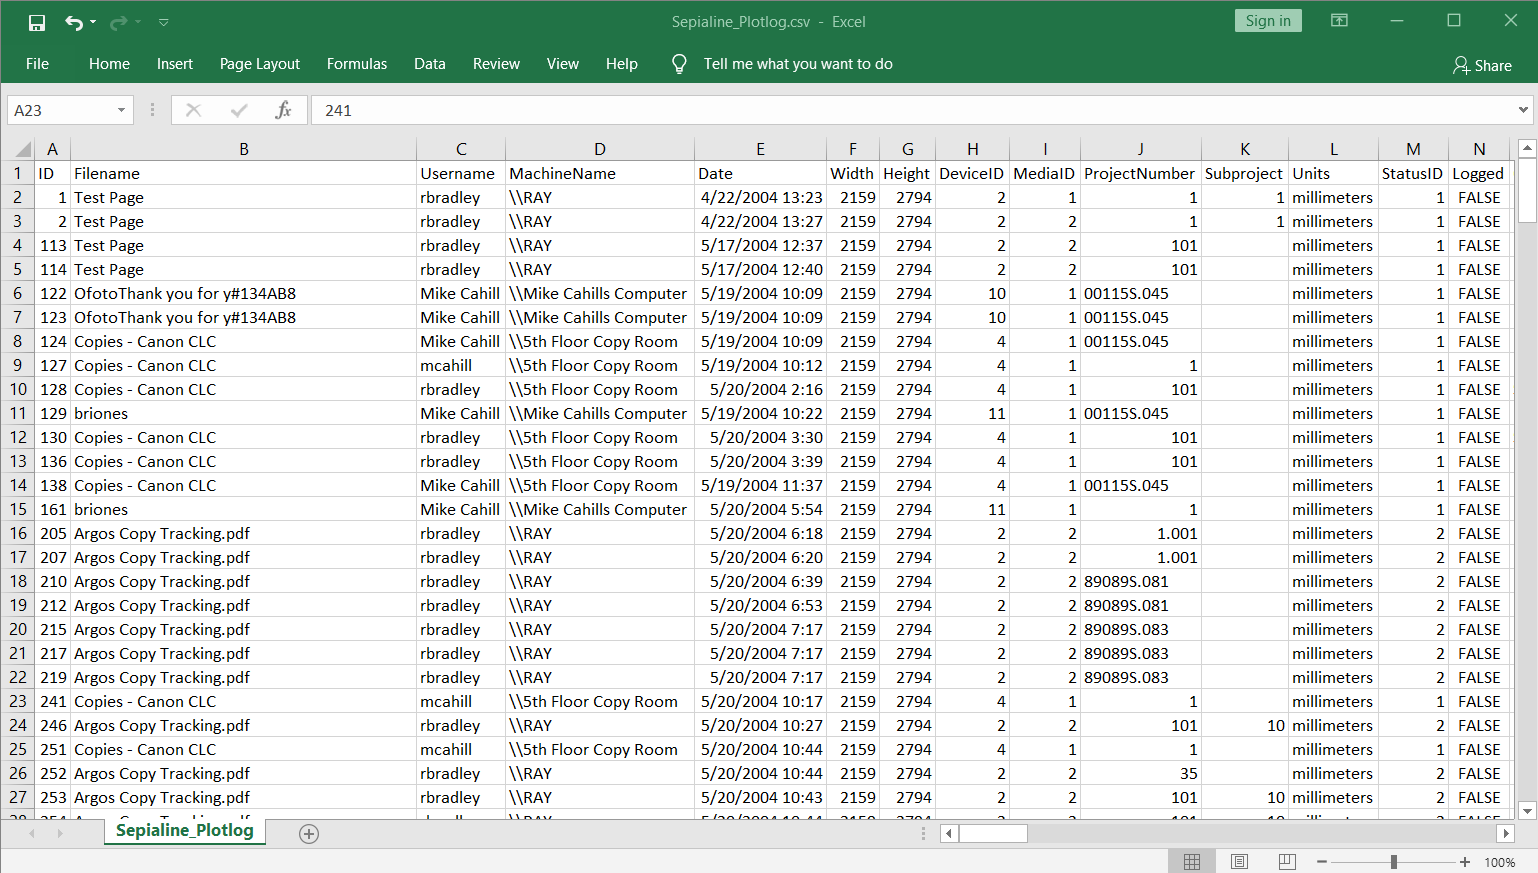
Task: Expand the formula bar
Action: 1523,110
